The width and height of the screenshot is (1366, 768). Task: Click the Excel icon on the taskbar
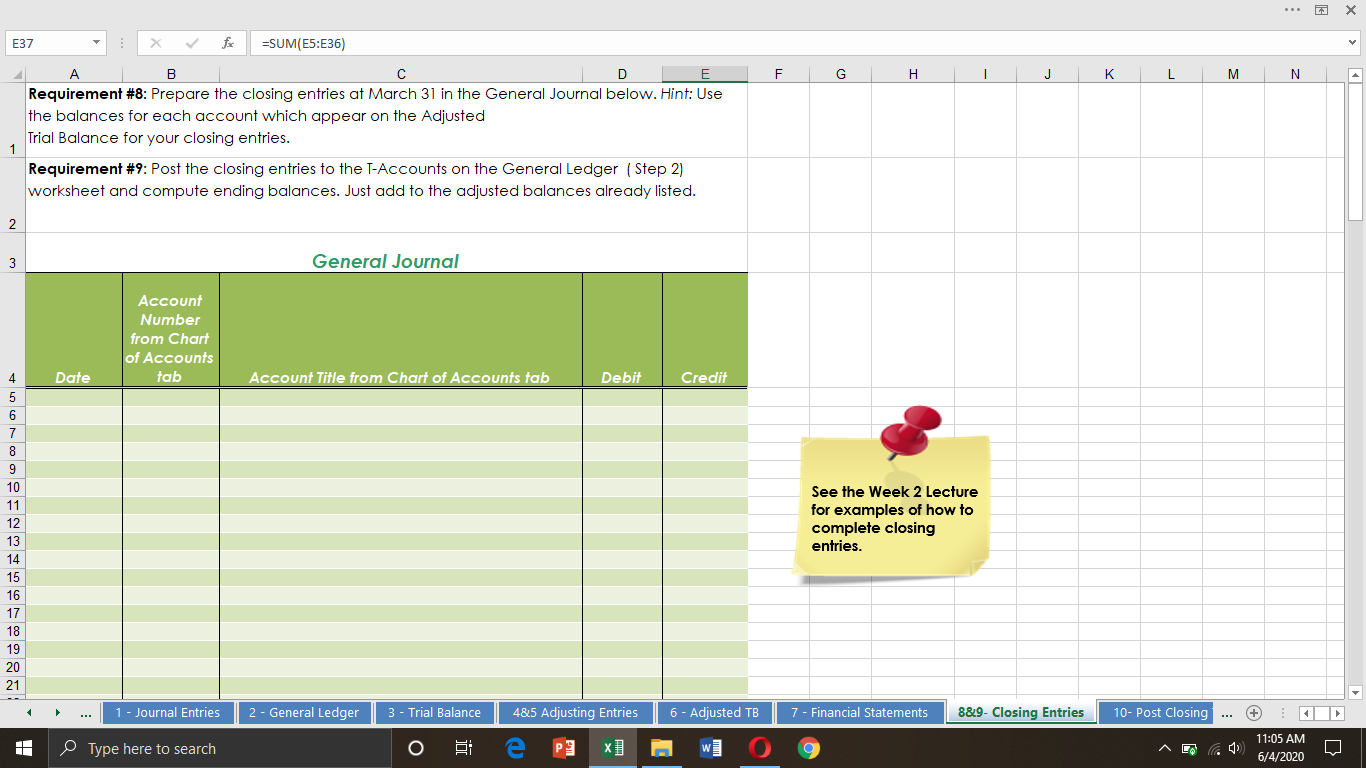(x=612, y=748)
